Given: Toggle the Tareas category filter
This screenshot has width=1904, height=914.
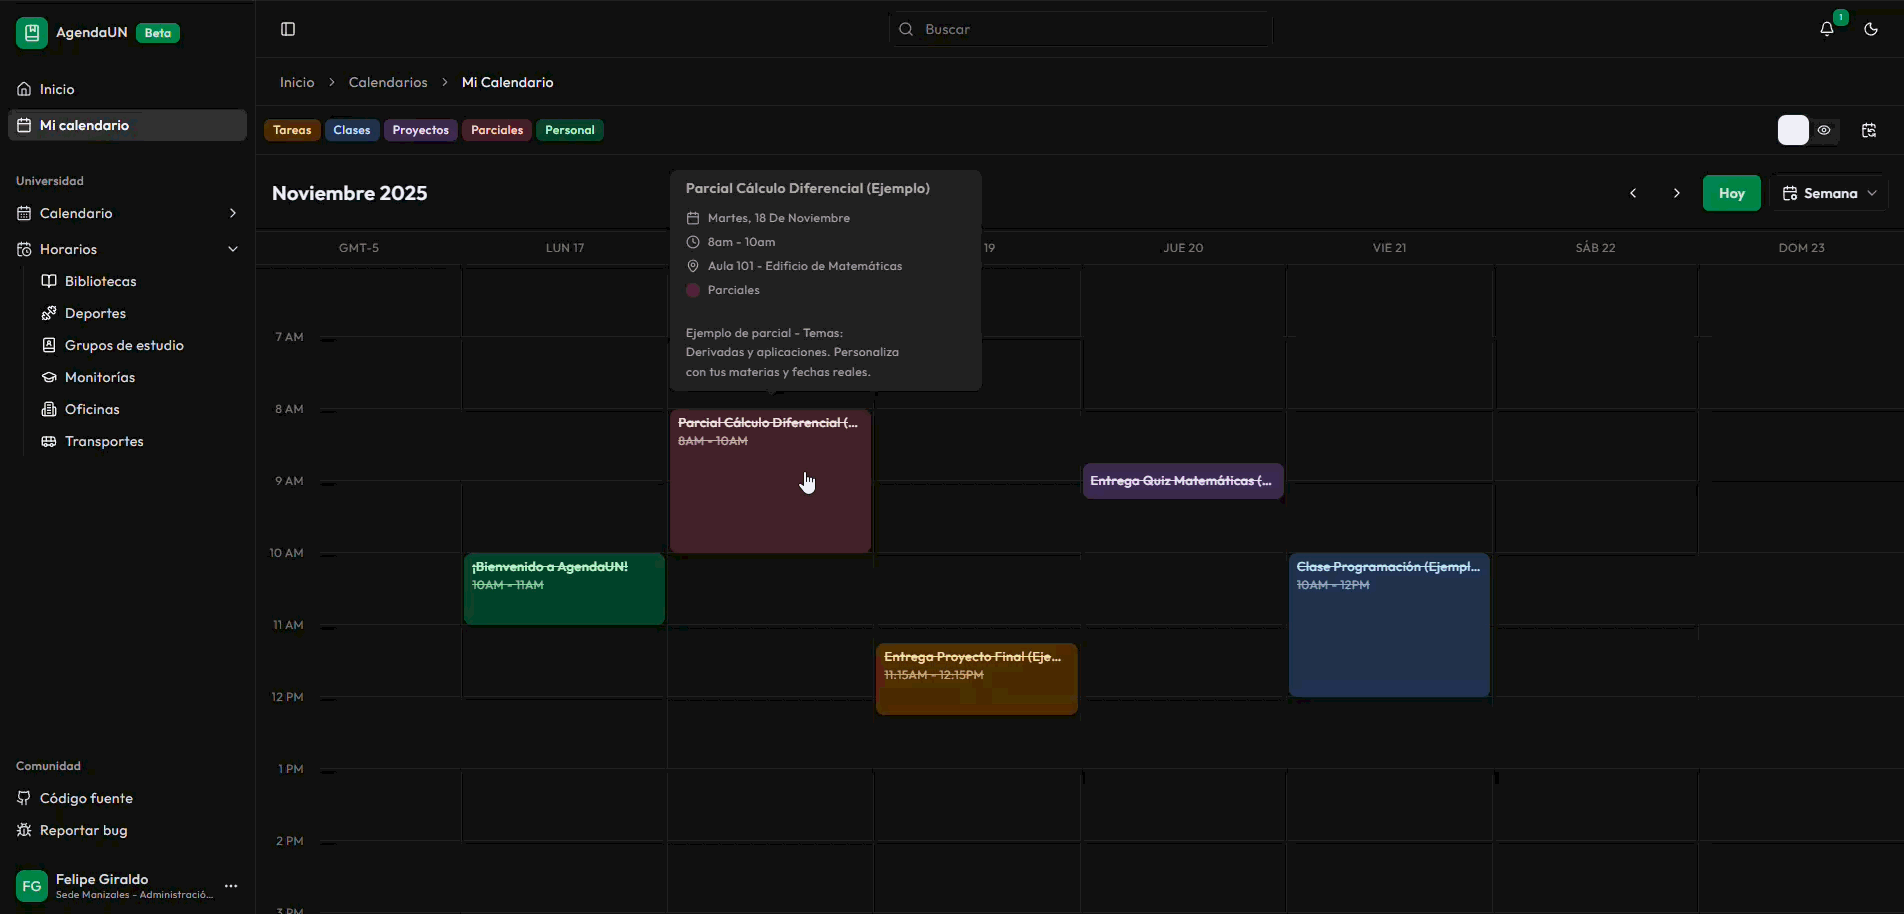Looking at the screenshot, I should pyautogui.click(x=292, y=130).
